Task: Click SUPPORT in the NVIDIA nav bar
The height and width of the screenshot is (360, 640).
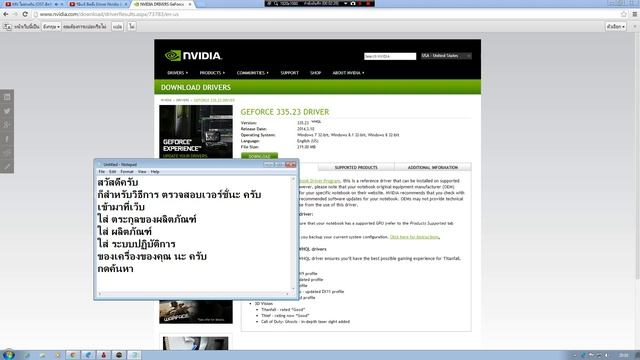Action: 289,73
